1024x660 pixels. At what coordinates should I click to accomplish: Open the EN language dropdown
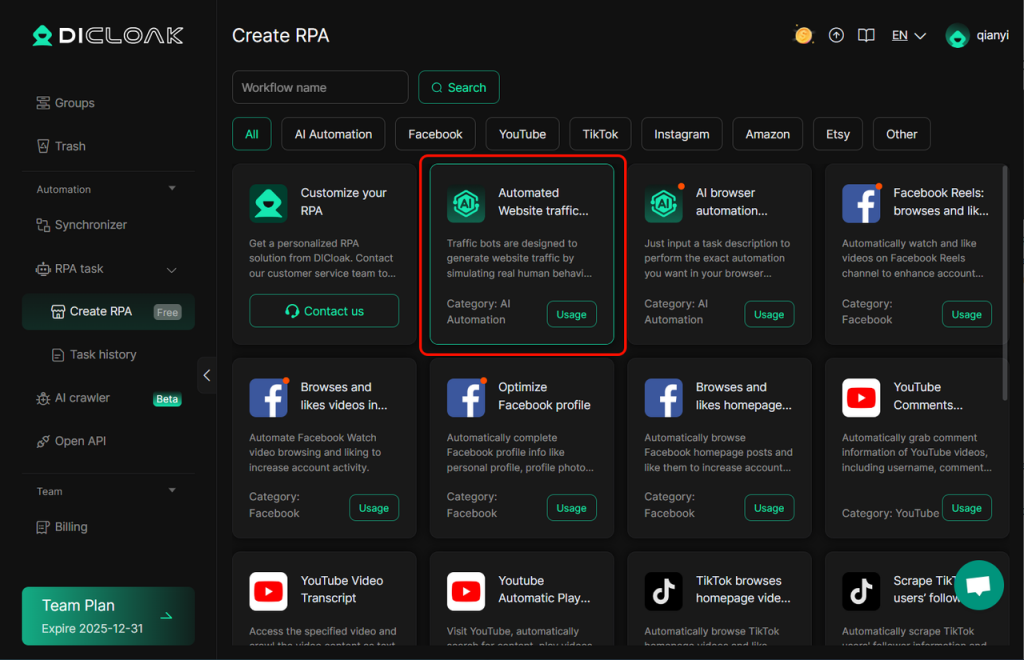pos(909,36)
